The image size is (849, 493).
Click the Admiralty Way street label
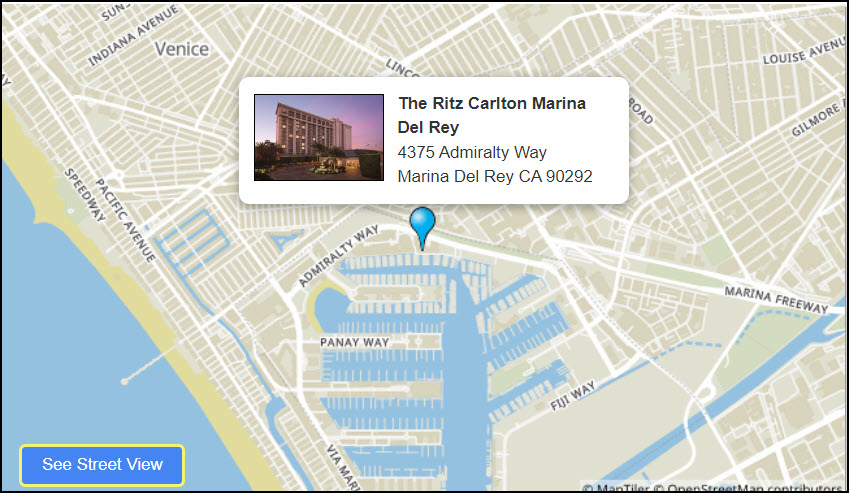click(x=338, y=256)
